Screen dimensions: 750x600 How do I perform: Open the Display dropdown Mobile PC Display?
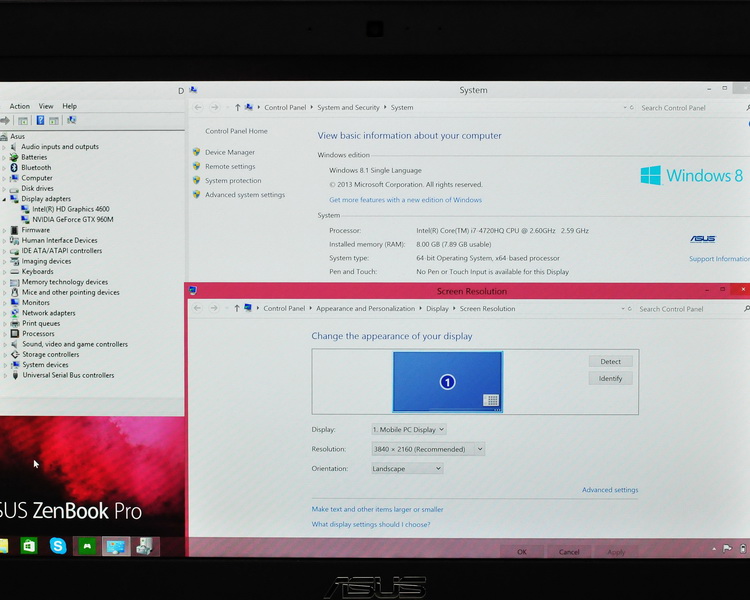(x=409, y=430)
